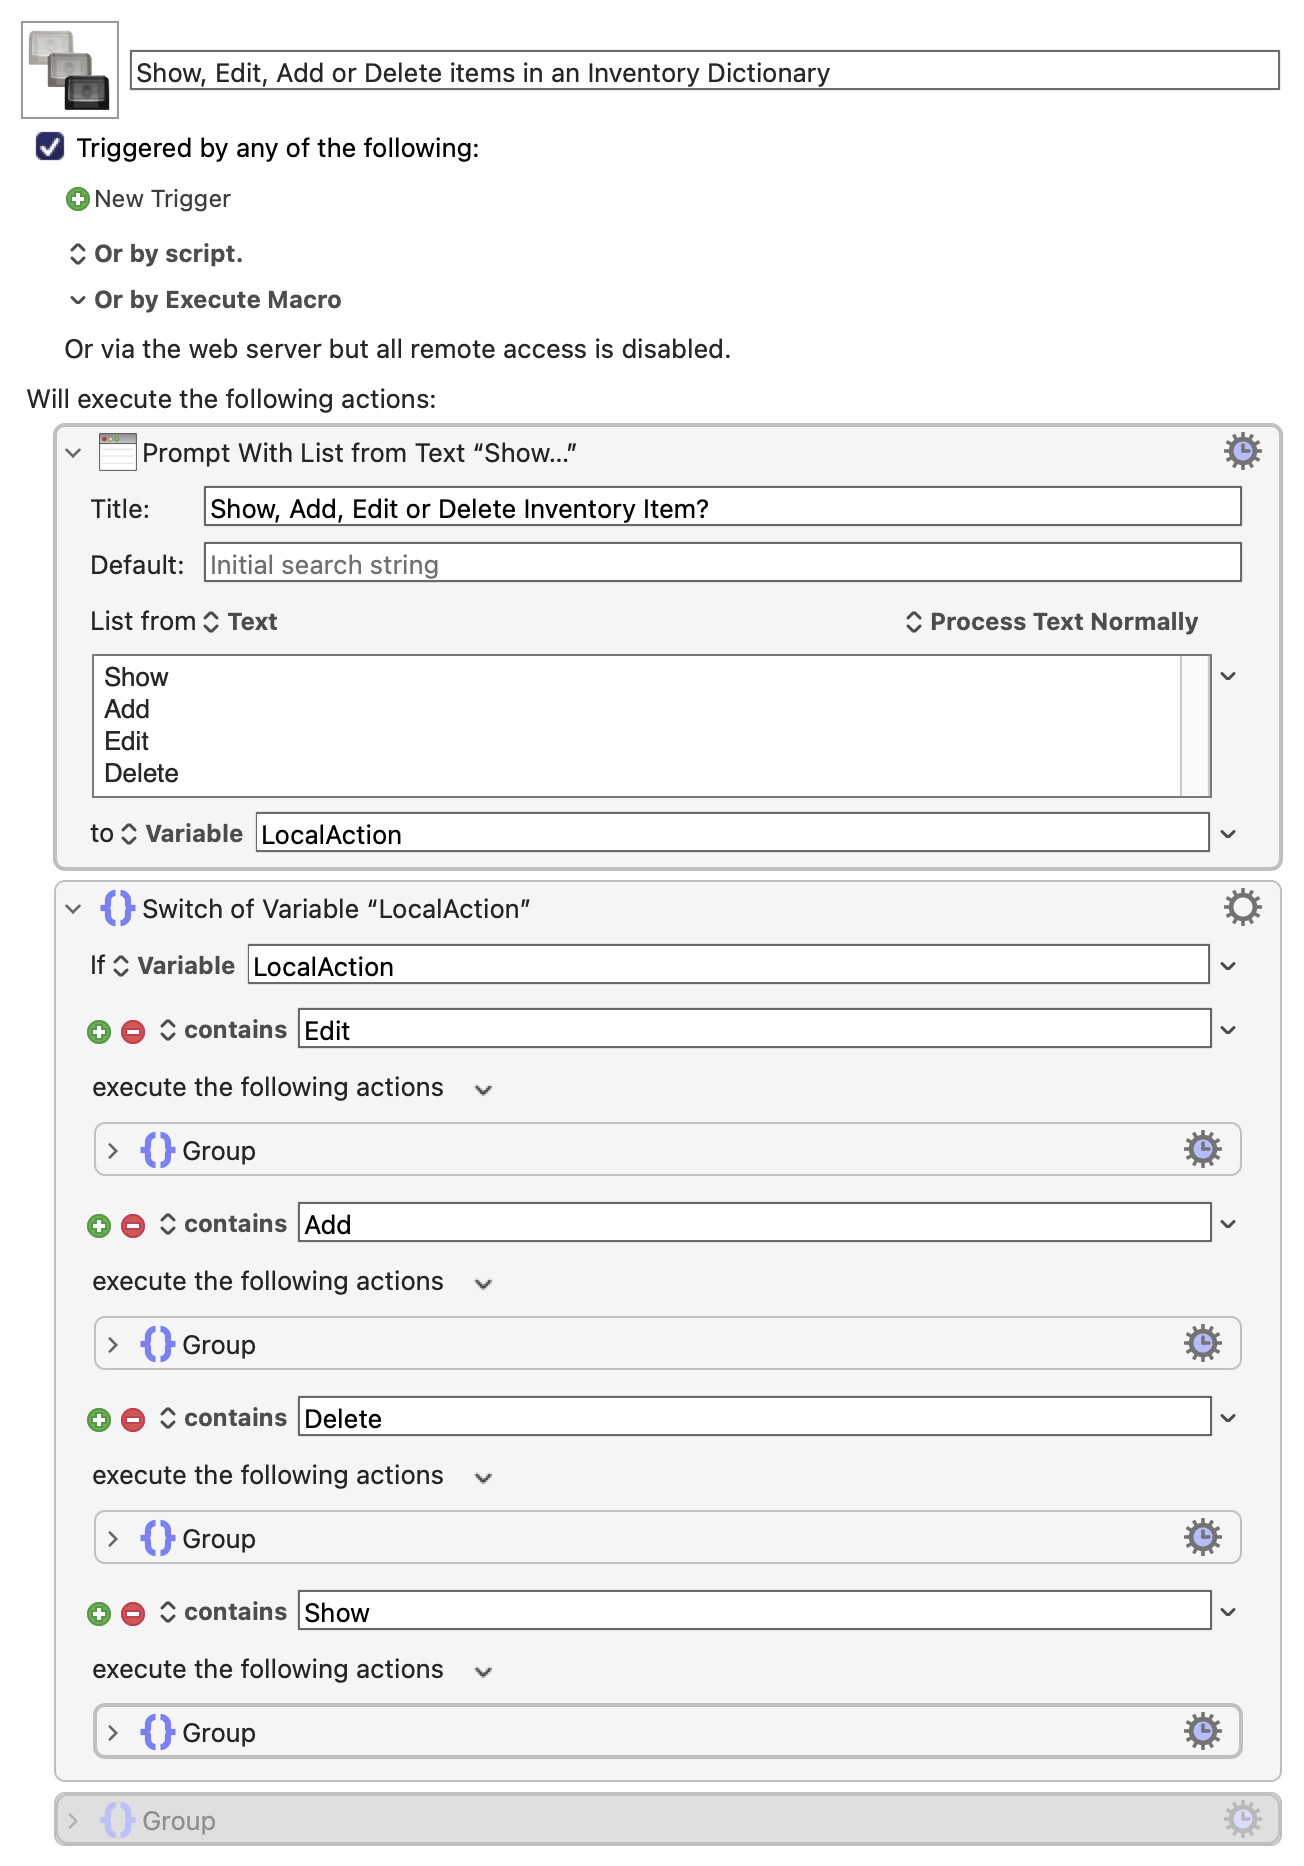The width and height of the screenshot is (1304, 1866).
Task: Collapse the Prompt With List action
Action: (73, 453)
